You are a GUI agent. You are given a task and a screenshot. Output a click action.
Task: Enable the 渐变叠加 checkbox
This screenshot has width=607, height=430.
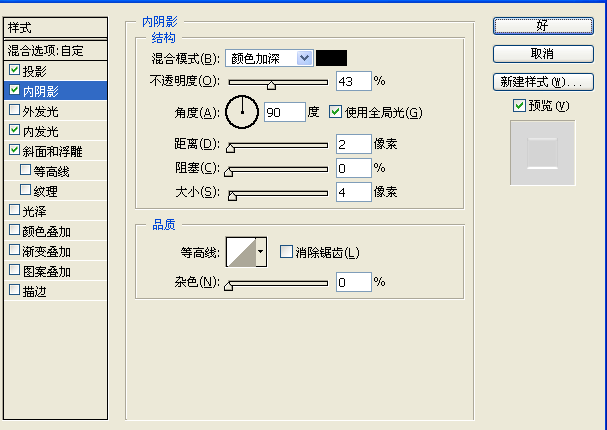point(14,250)
